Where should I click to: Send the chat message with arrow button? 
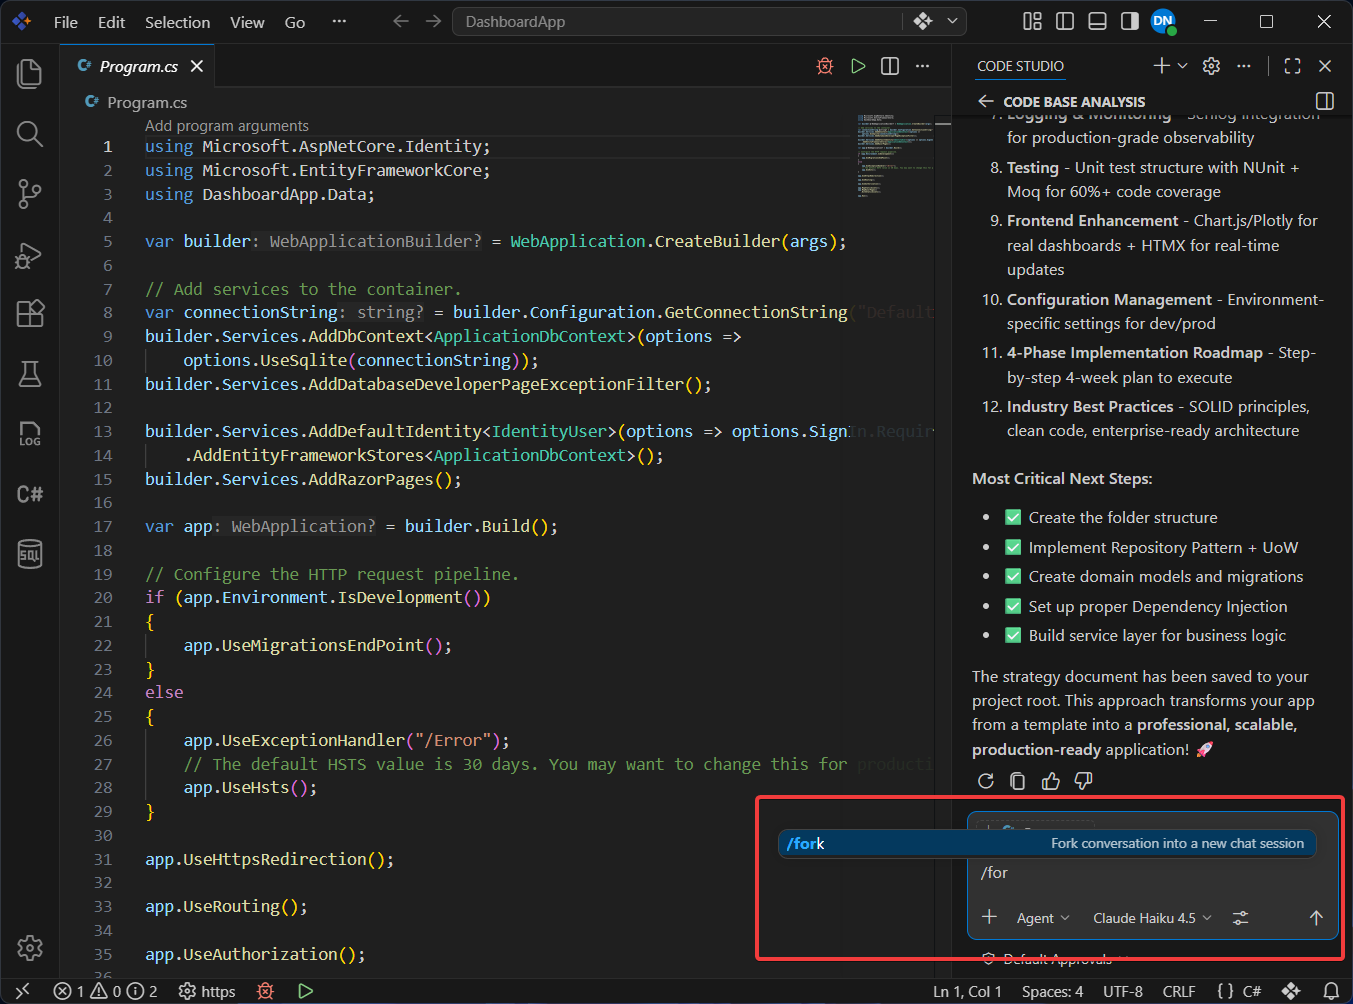[x=1316, y=918]
